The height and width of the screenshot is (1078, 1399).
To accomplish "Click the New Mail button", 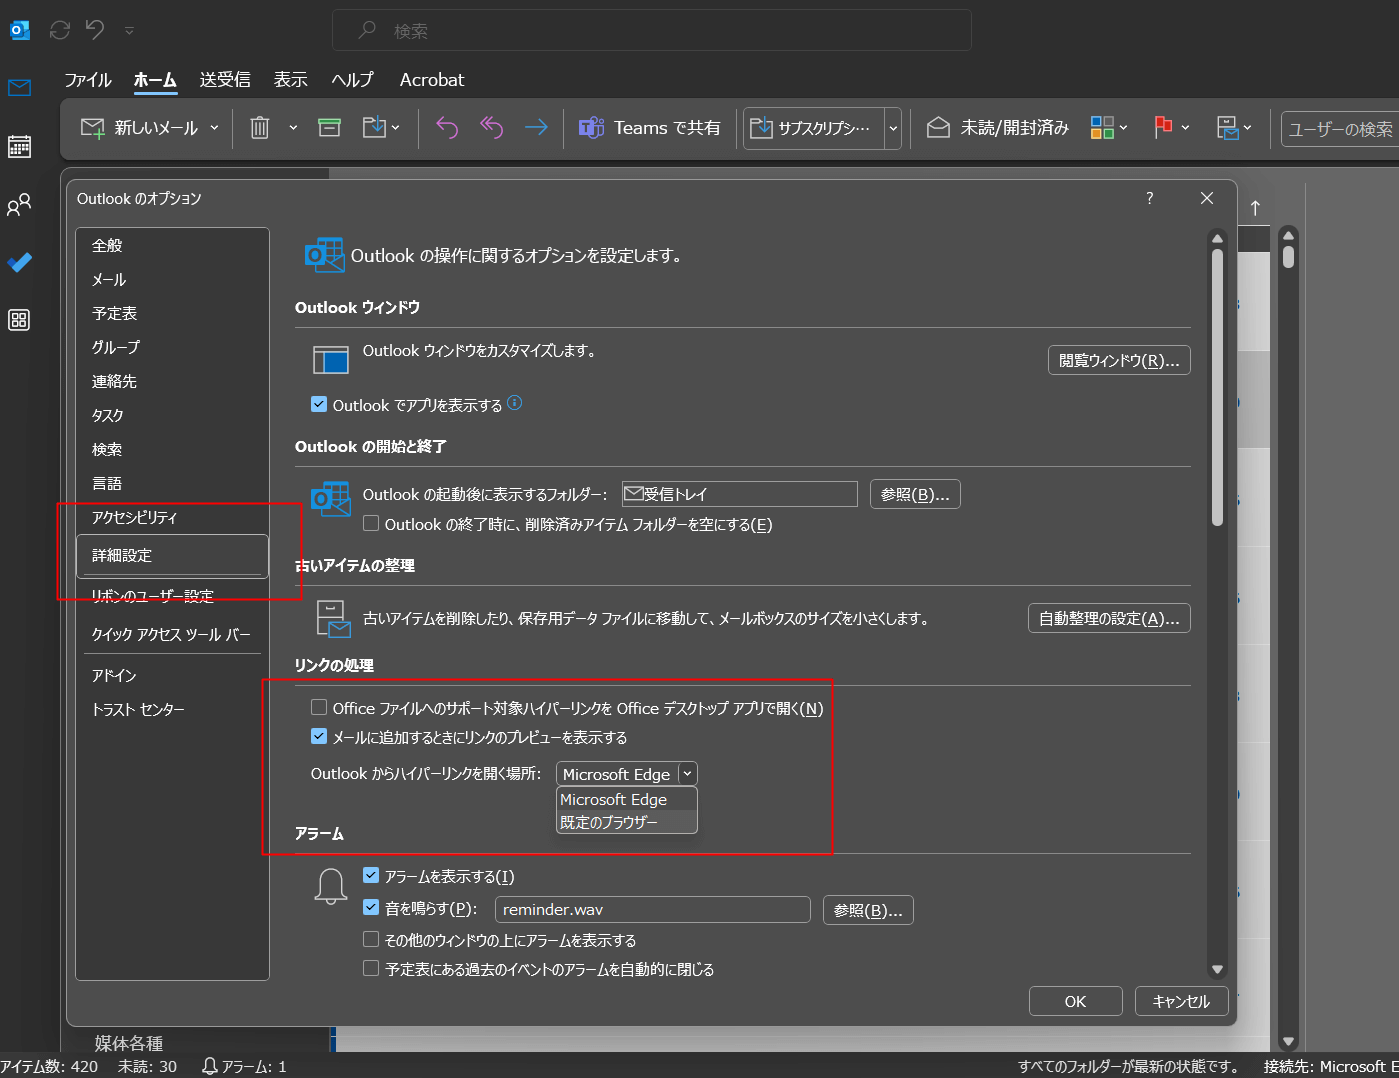I will click(139, 128).
